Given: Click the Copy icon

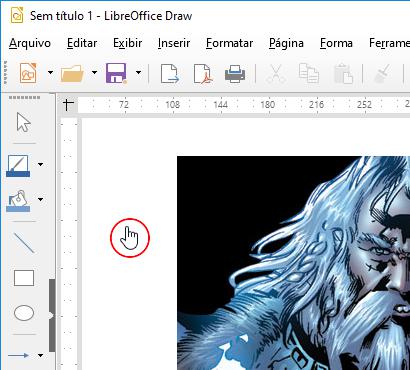Looking at the screenshot, I should (x=308, y=73).
